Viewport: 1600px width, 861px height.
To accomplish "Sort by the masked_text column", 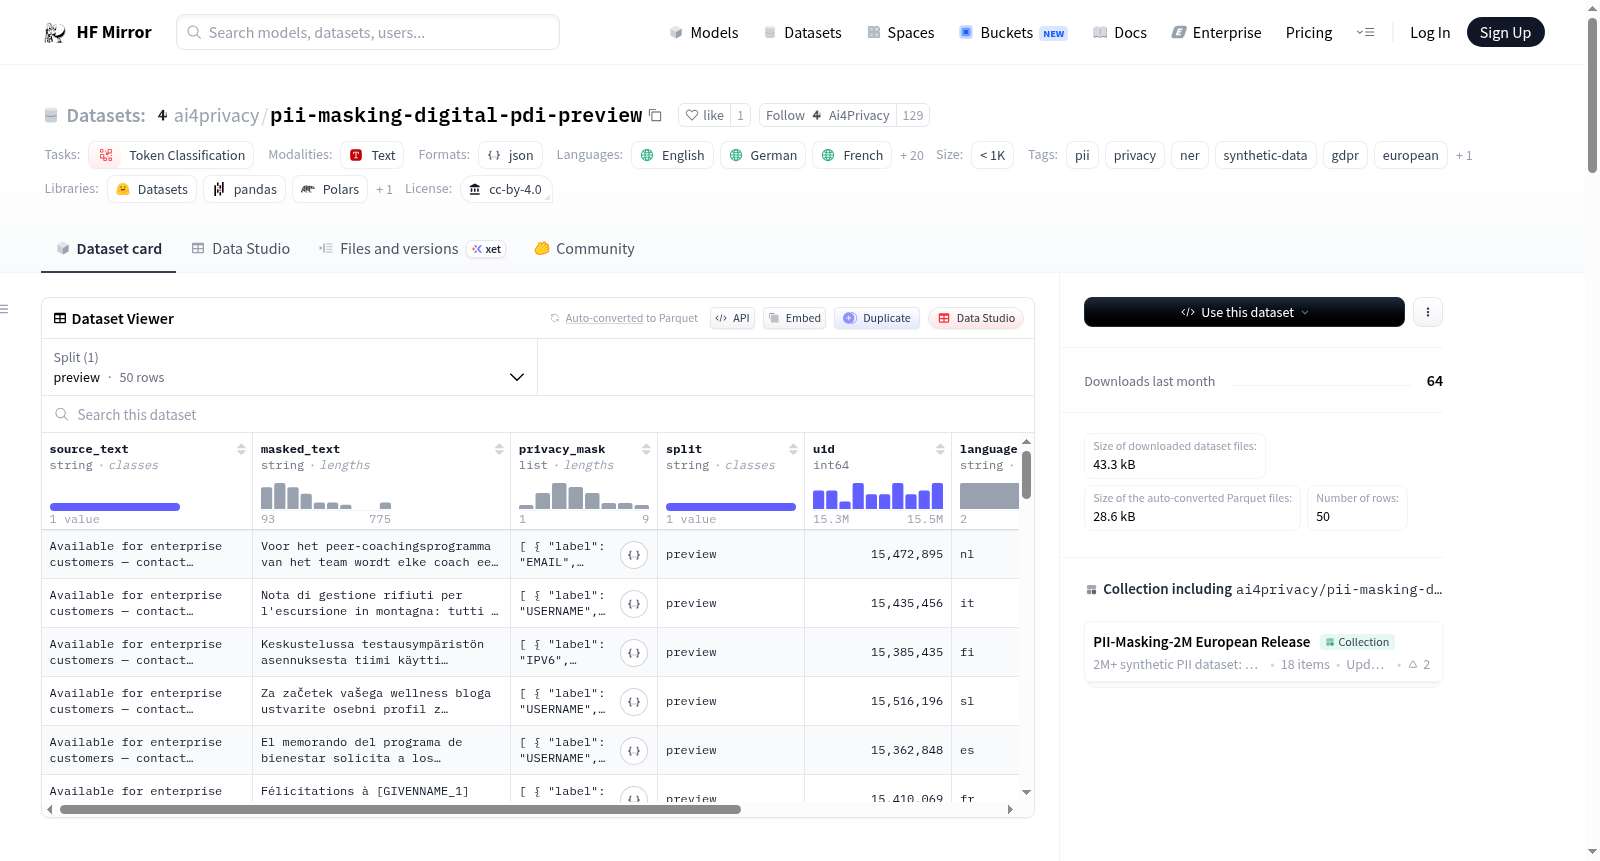I will coord(499,449).
